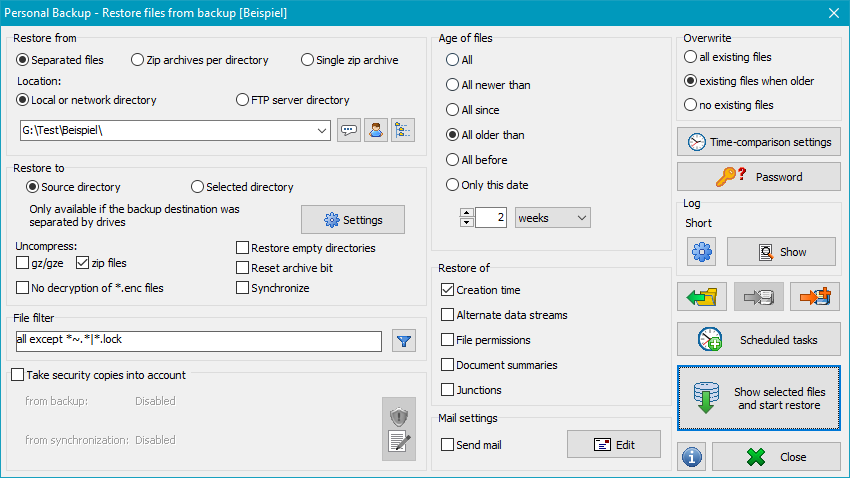Viewport: 850px width, 478px height.
Task: Enable Send mail checkbox
Action: [471, 445]
